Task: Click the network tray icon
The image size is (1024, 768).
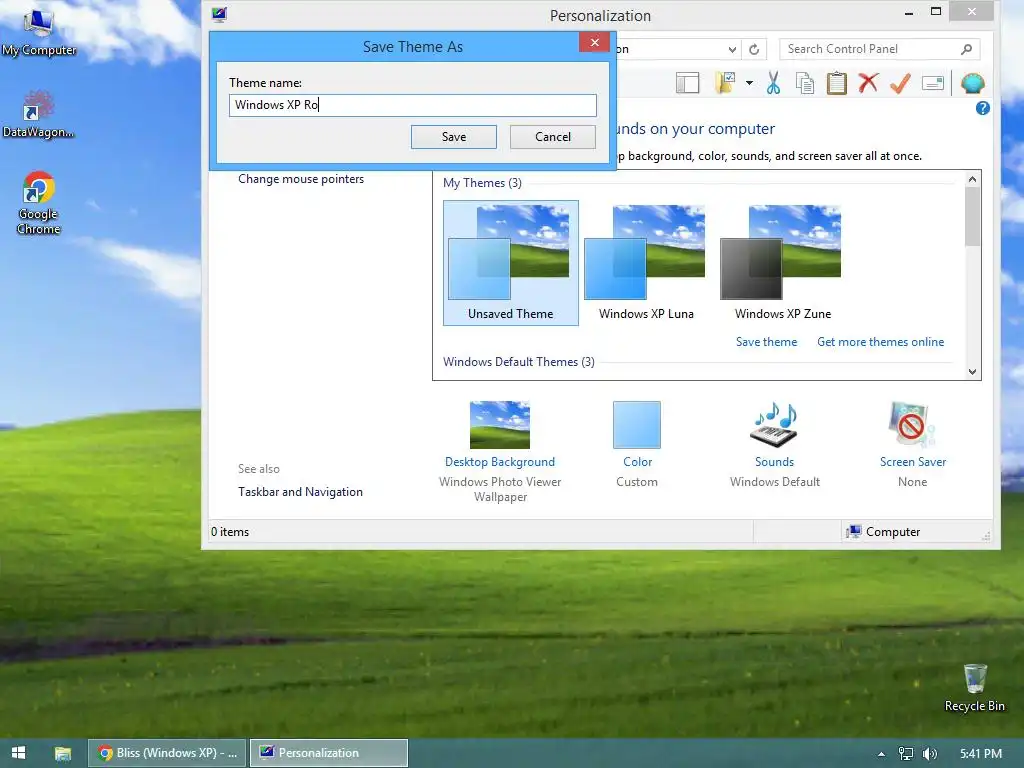Action: 906,754
